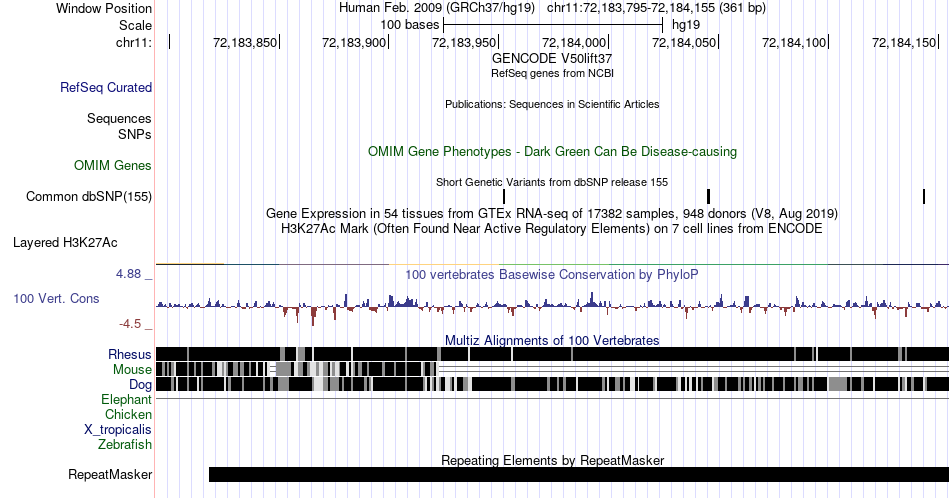Viewport: 950px width, 498px height.
Task: Click the Rhesus alignment black bar
Action: click(552, 354)
